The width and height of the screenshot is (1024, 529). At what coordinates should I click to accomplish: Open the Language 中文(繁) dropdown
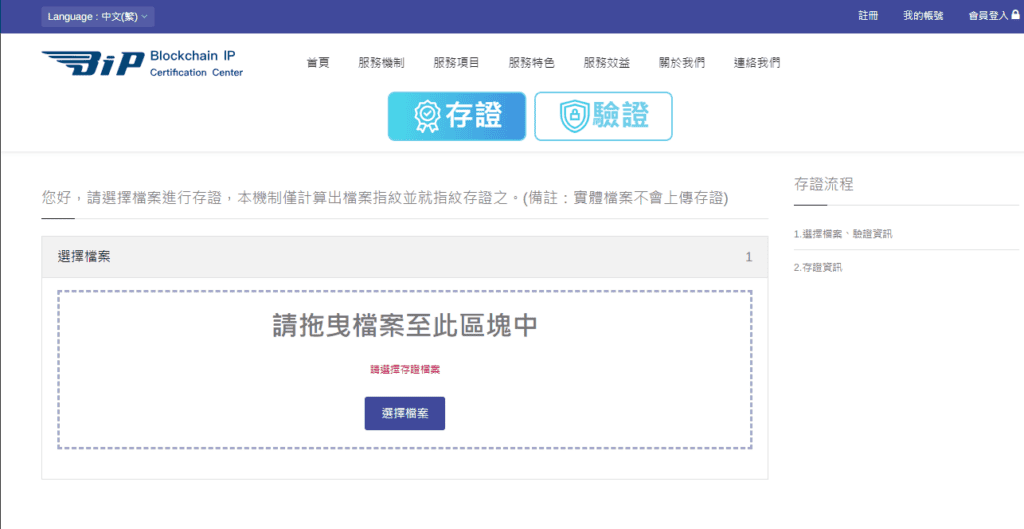point(98,17)
